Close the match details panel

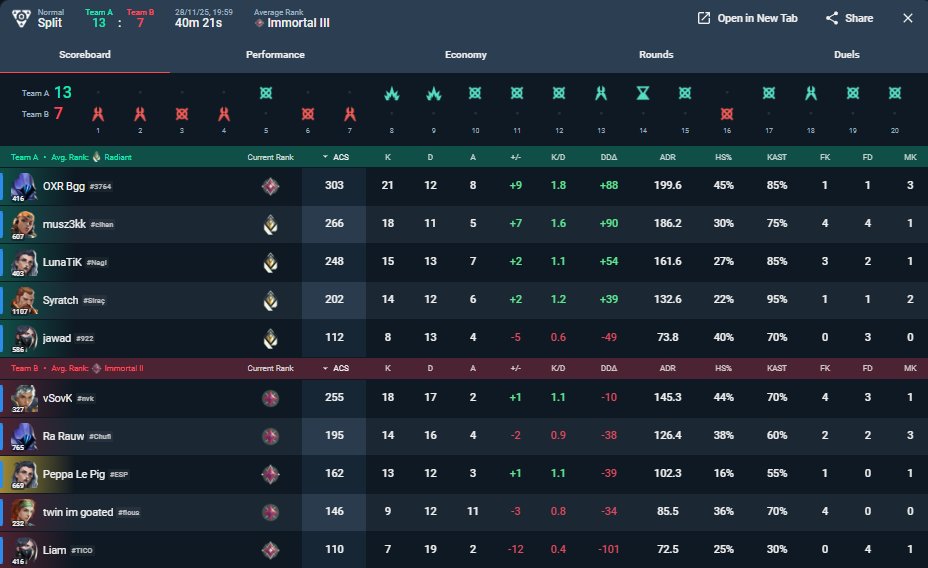(x=908, y=18)
